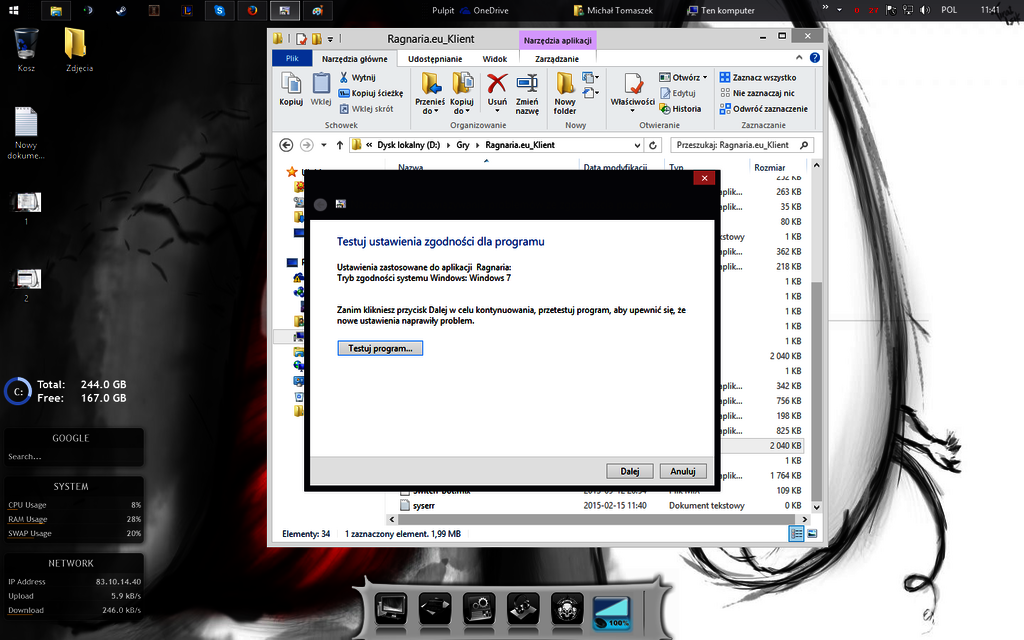The height and width of the screenshot is (640, 1024).
Task: Select the Zdjęcia folder on desktop
Action: 78,50
